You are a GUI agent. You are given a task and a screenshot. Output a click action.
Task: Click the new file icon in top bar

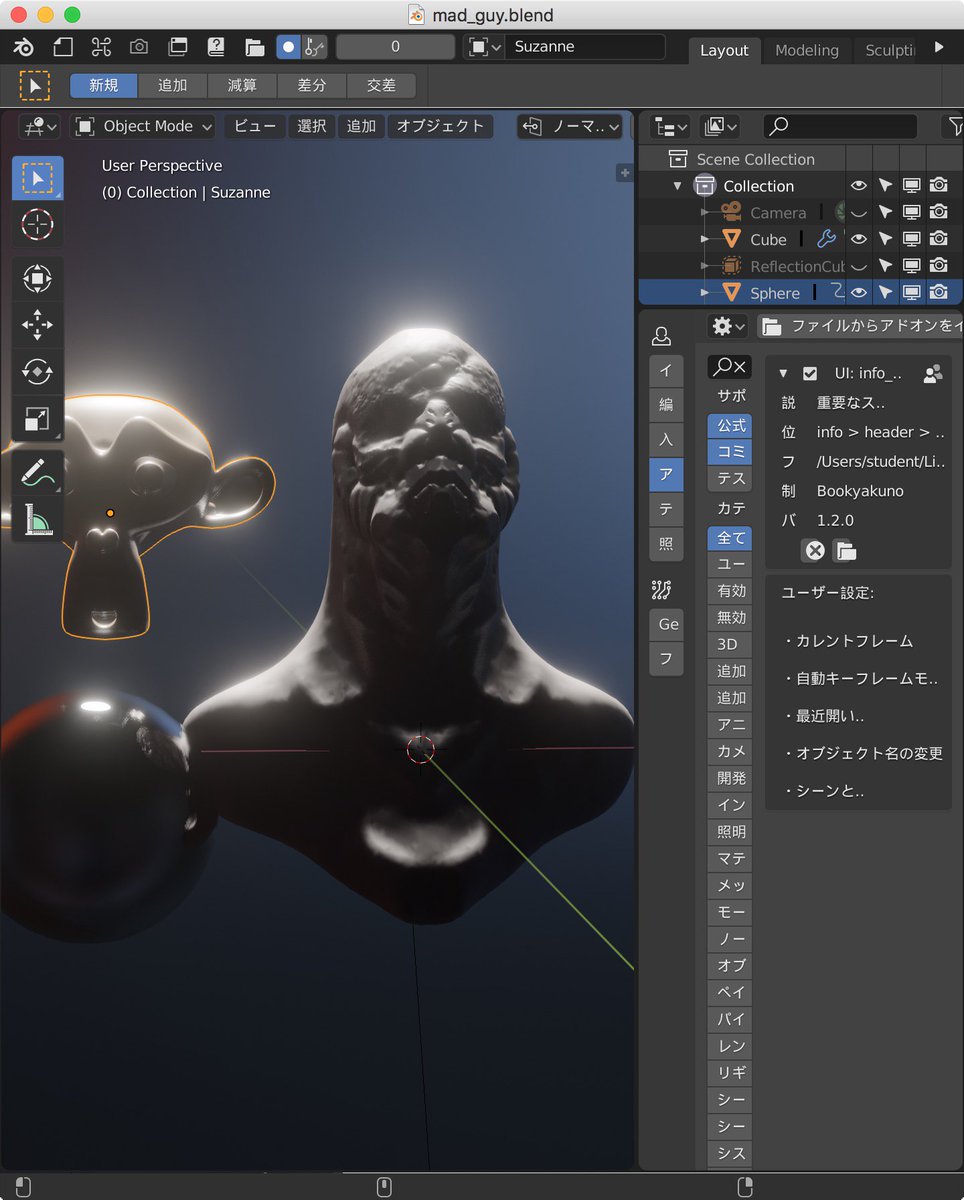point(63,47)
